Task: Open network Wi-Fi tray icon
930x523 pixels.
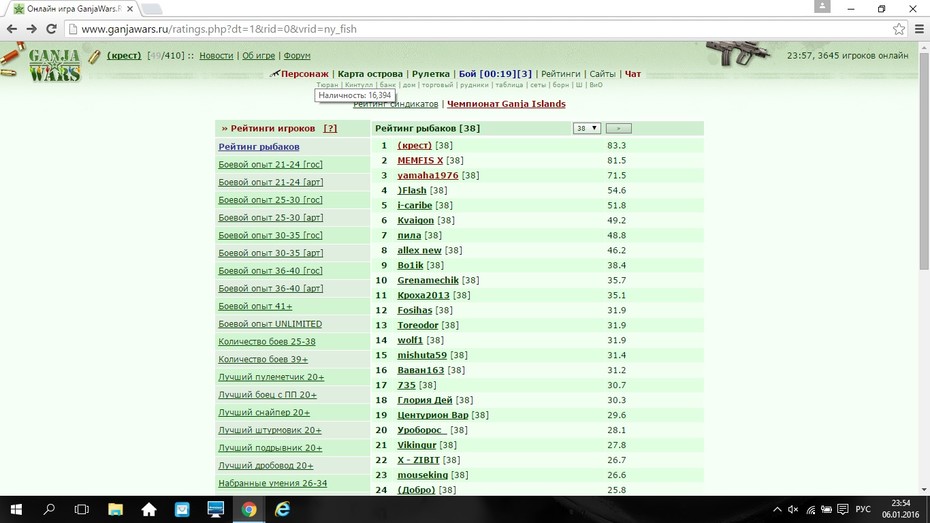Action: click(810, 509)
